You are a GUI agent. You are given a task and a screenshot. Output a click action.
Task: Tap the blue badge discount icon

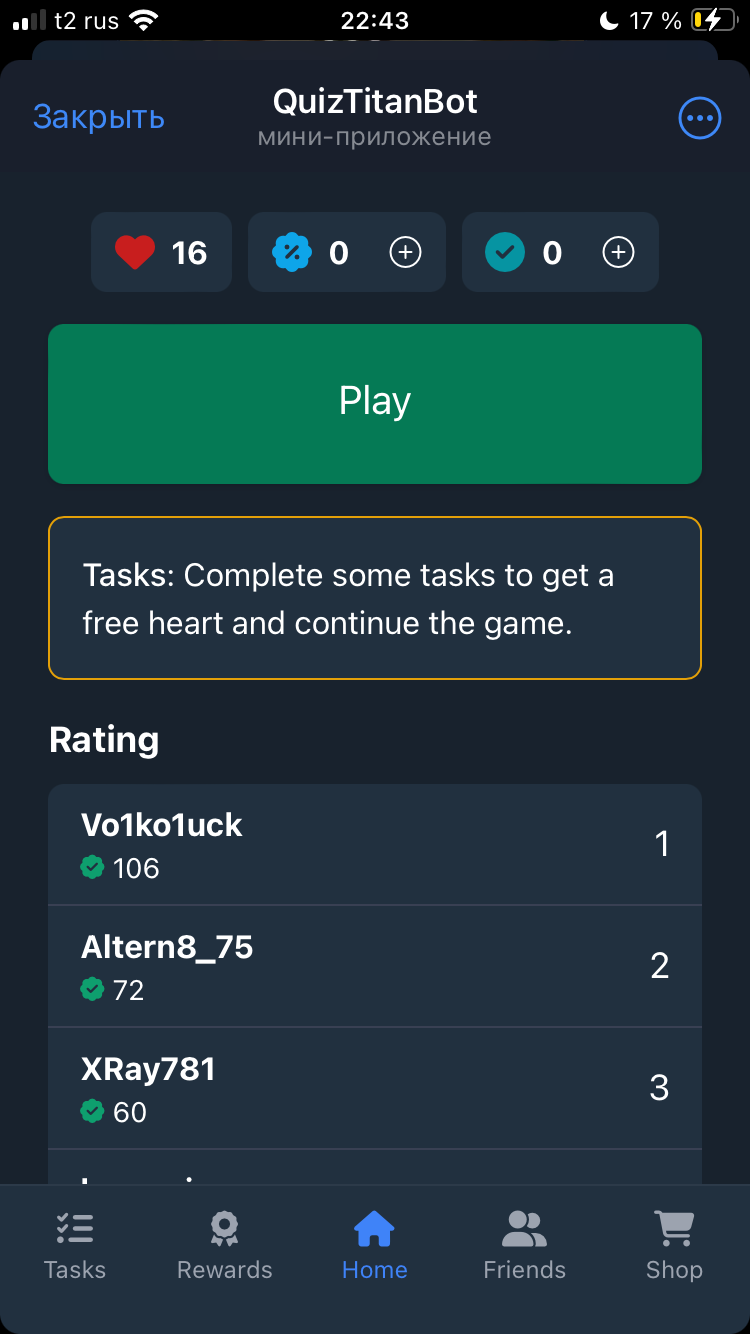pos(291,252)
